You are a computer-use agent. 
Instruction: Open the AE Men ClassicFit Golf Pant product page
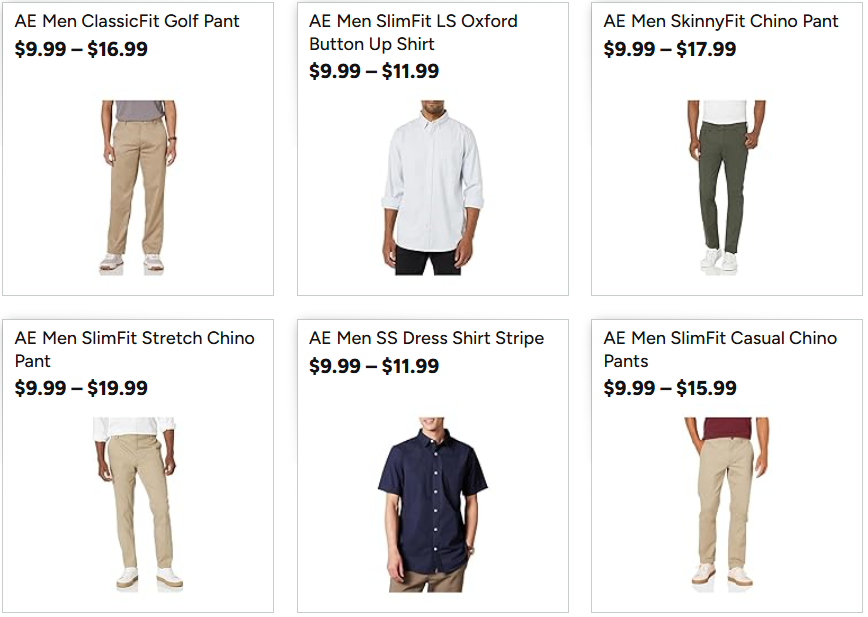point(126,20)
